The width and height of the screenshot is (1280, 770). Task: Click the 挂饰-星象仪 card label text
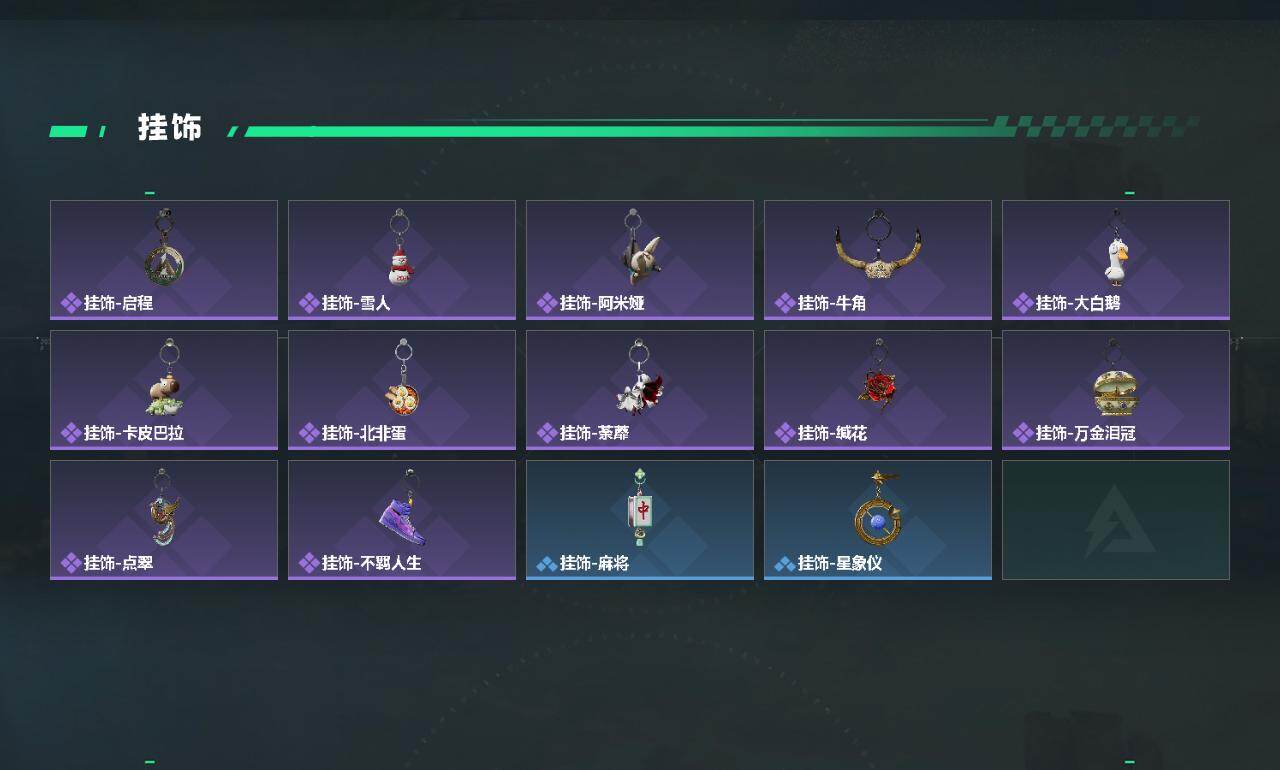[x=840, y=563]
